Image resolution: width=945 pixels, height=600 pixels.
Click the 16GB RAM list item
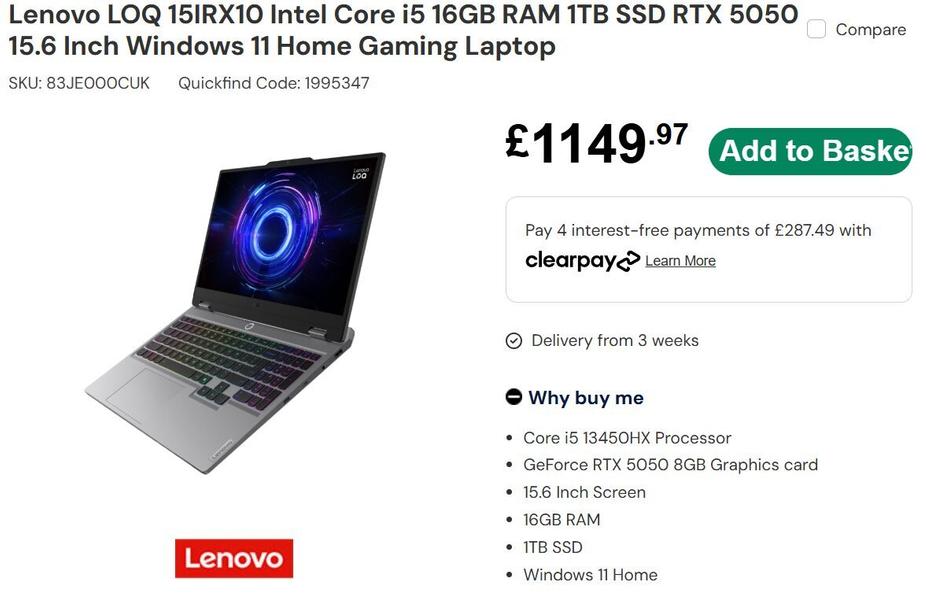click(x=561, y=520)
